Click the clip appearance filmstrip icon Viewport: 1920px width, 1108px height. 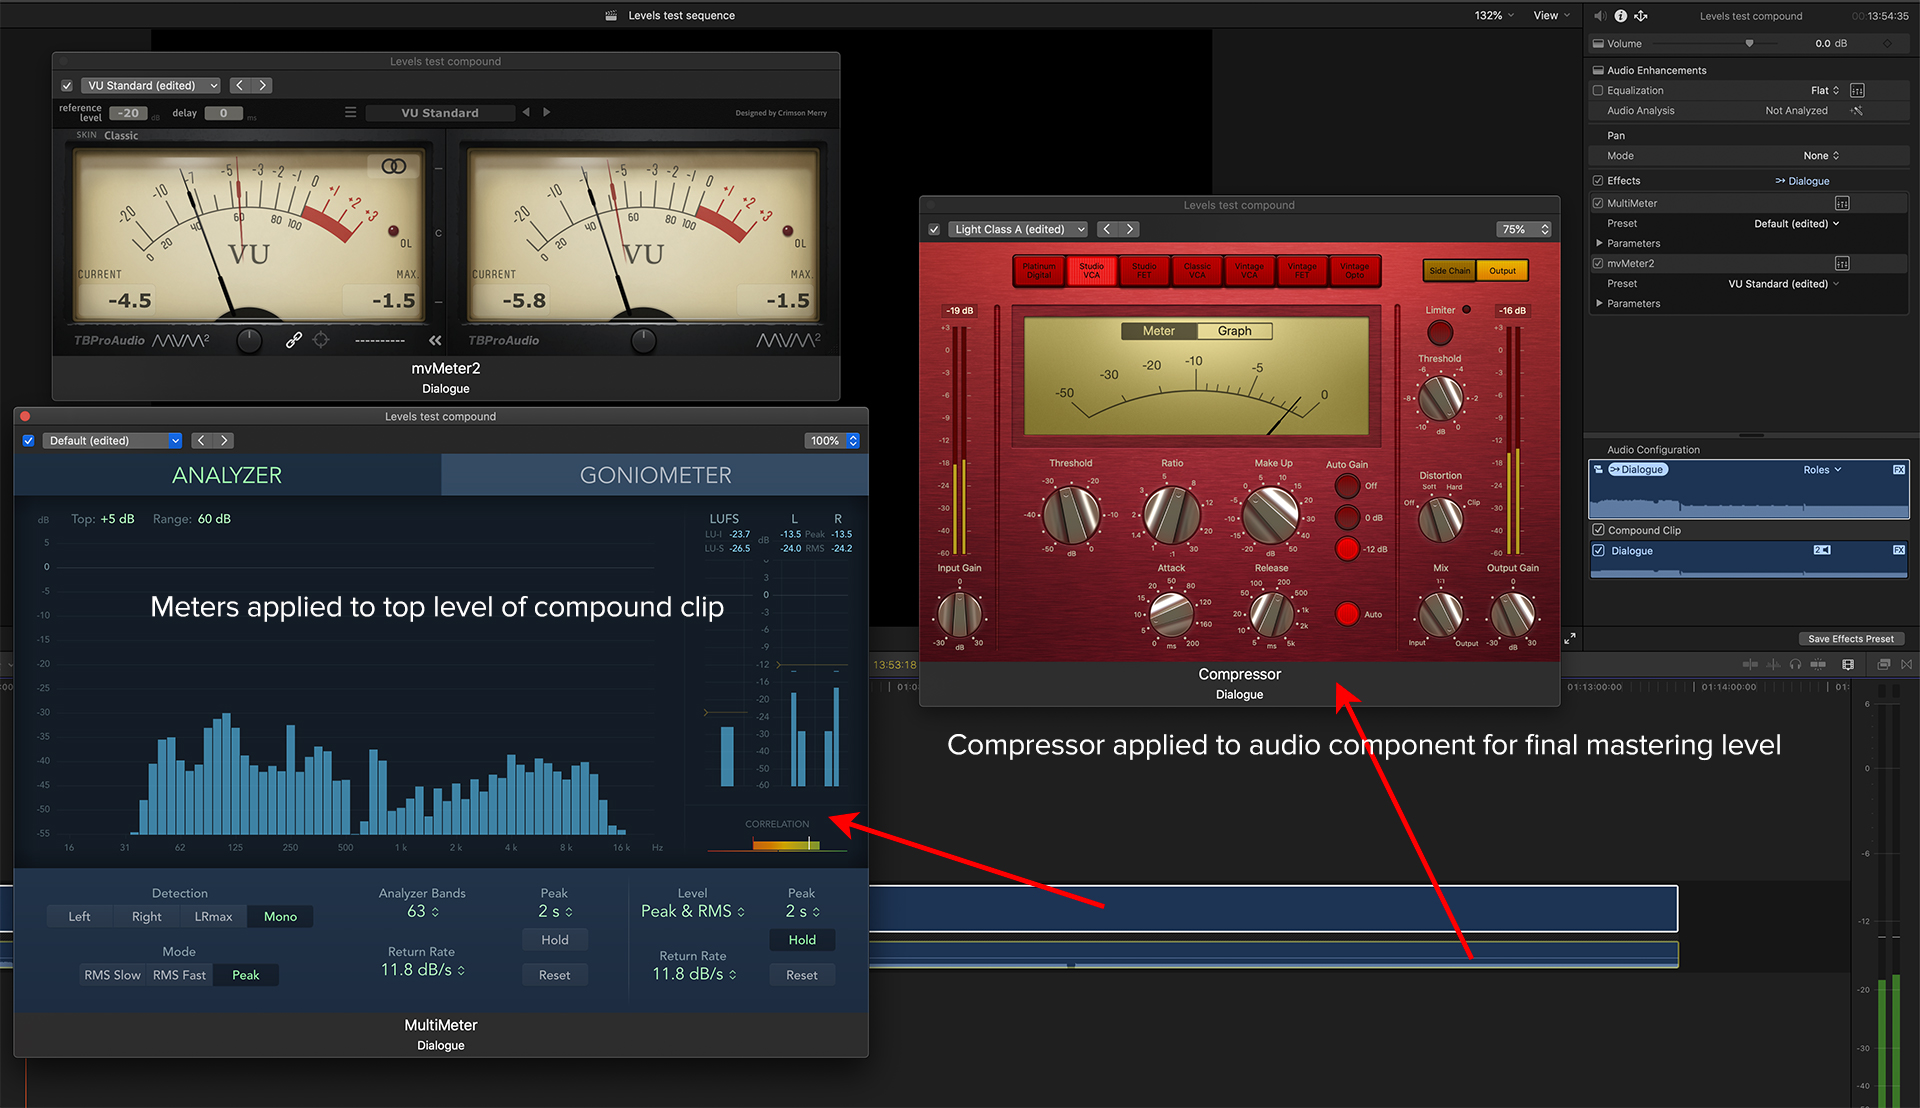[x=1848, y=664]
